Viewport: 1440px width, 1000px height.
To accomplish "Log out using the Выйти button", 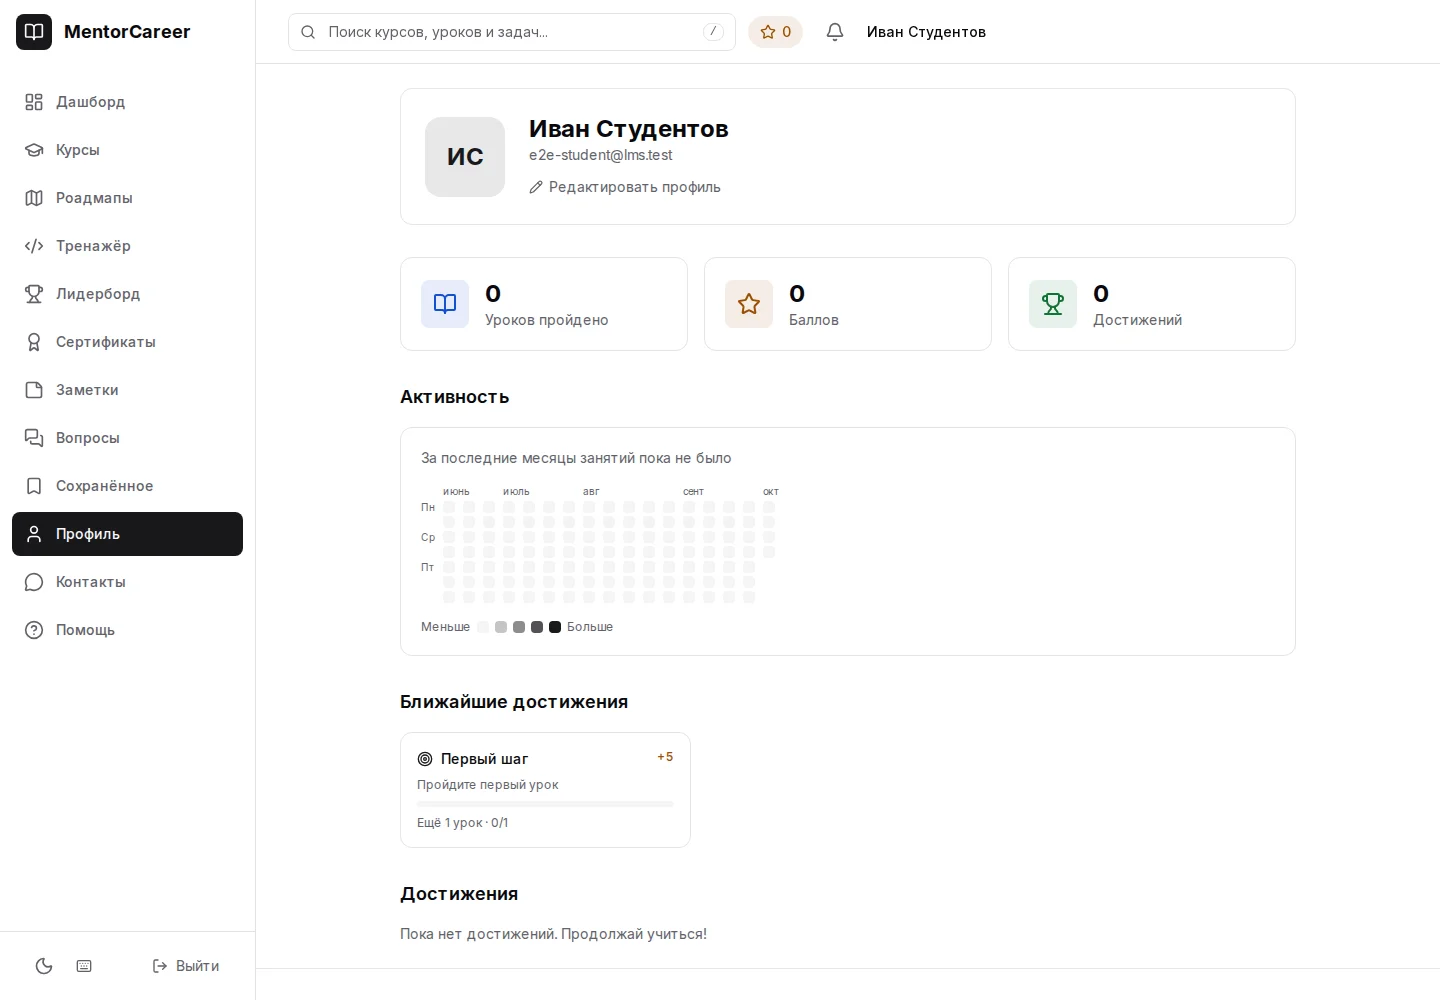I will point(185,966).
